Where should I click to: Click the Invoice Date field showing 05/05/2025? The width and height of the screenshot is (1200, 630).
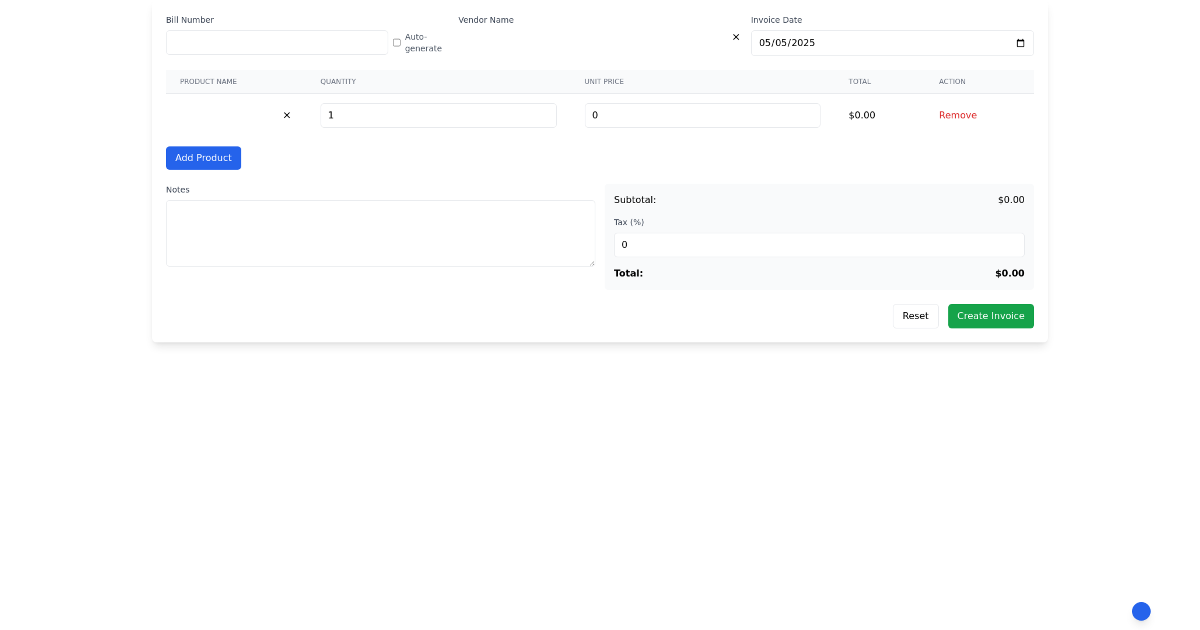(x=880, y=42)
